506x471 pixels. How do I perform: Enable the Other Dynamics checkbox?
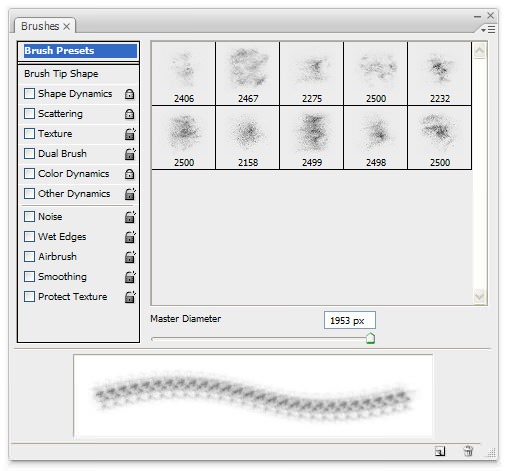[x=29, y=194]
